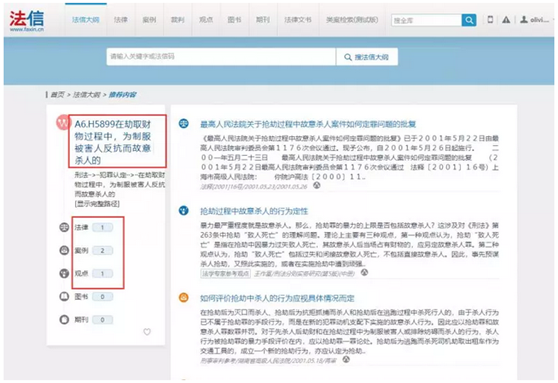Click the 刑事审判参考 source citation text
Image resolution: width=558 pixels, height=383 pixels.
pos(268,360)
